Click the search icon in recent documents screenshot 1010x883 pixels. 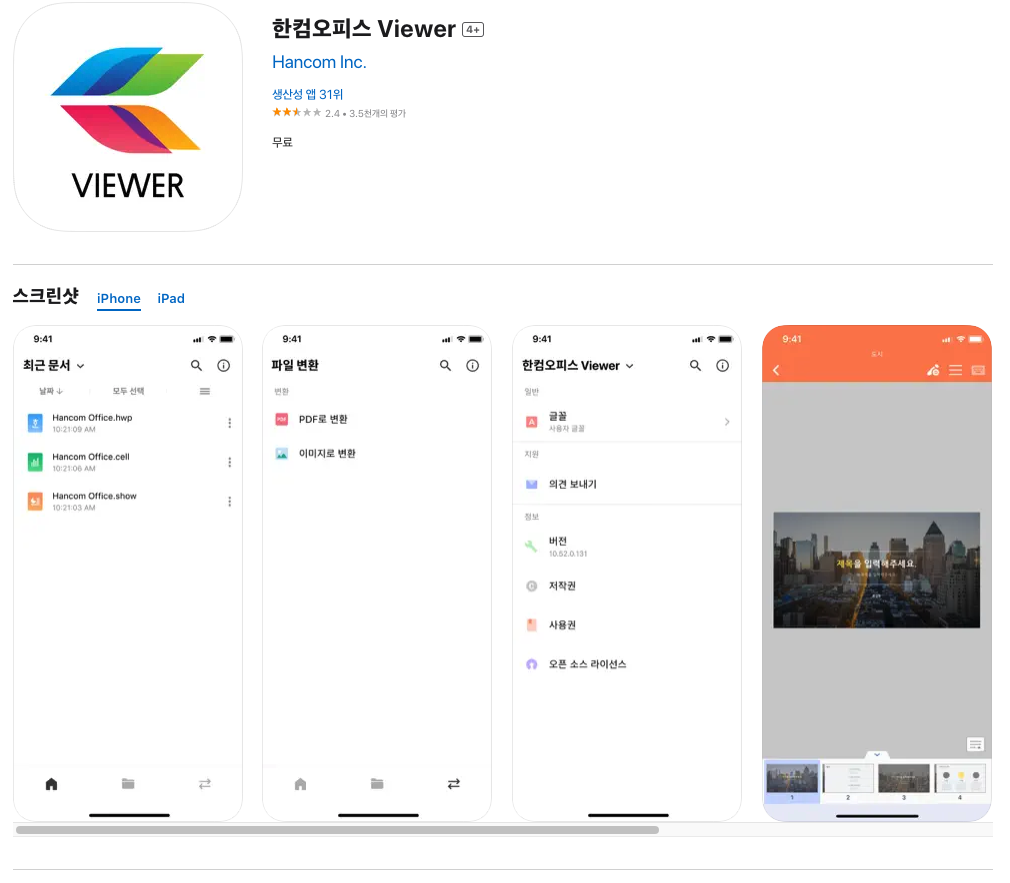196,366
